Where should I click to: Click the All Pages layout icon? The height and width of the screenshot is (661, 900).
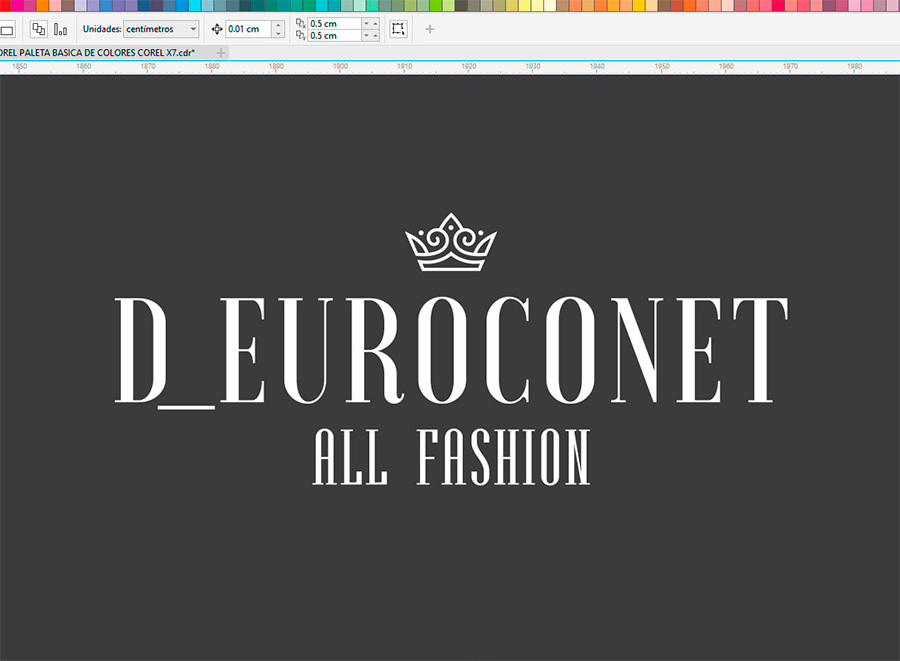(x=38, y=29)
